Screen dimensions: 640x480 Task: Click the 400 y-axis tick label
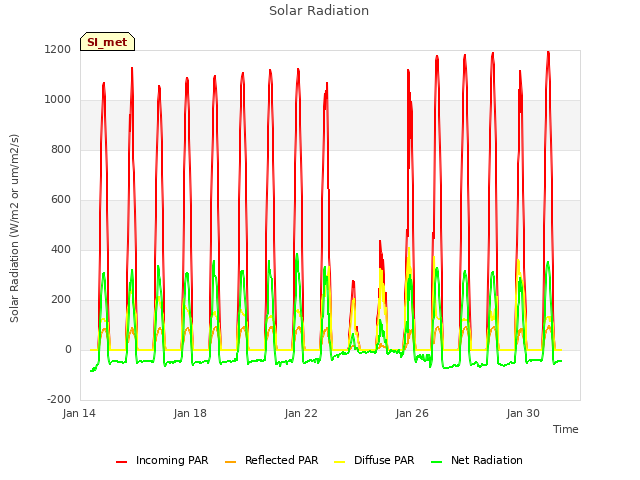(61, 250)
